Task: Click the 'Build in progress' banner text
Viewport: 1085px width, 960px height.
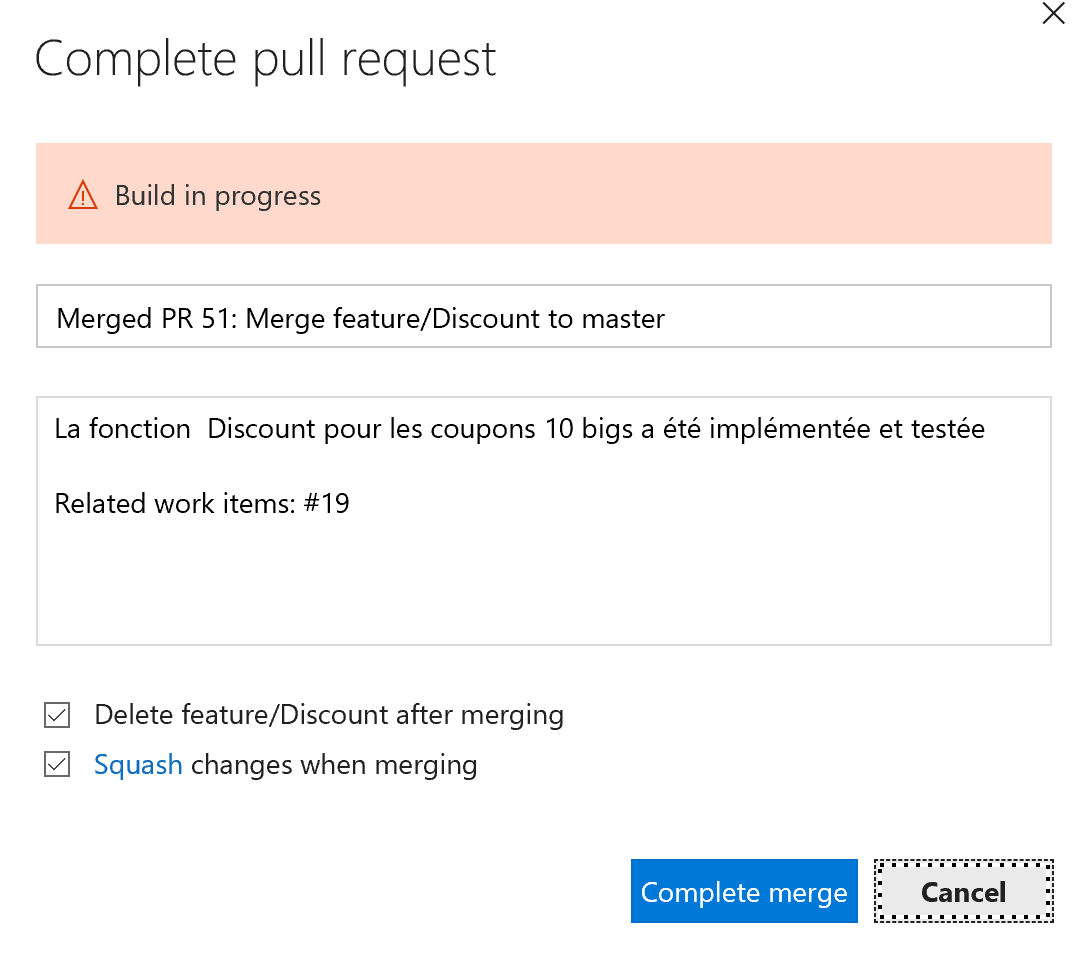Action: coord(218,195)
